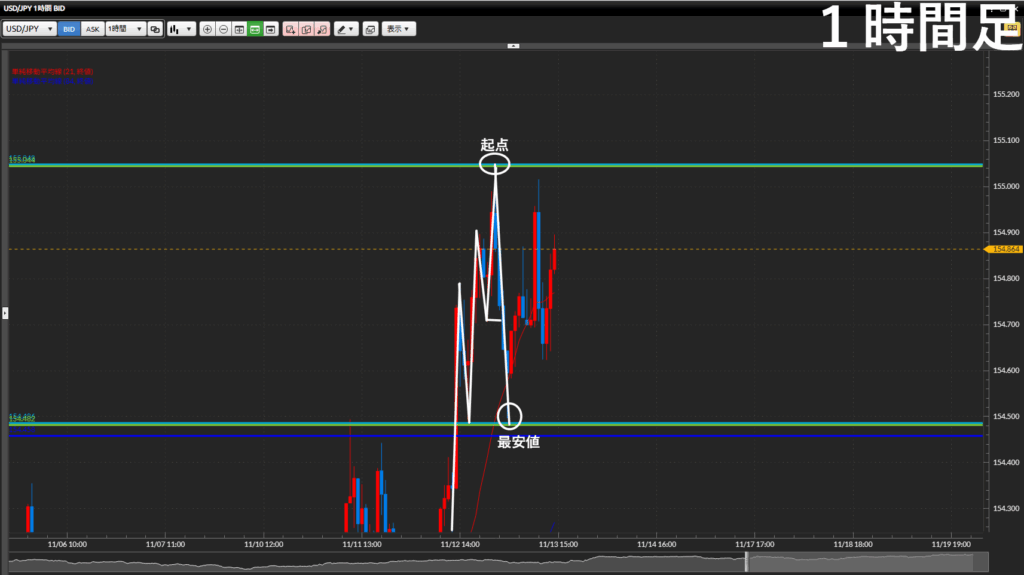Click the chart snapshot icon before 表示
Image resolution: width=1024 pixels, height=575 pixels.
click(x=370, y=29)
